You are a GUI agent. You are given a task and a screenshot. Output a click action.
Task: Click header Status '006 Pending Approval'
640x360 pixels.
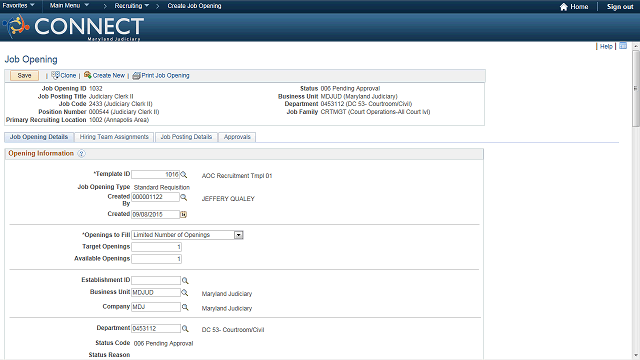click(350, 89)
